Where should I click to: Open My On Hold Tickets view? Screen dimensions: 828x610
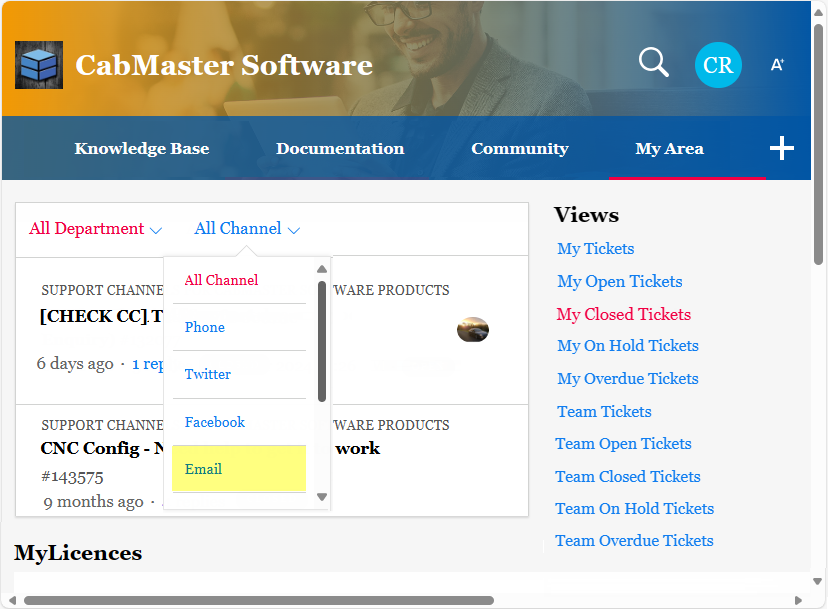(x=627, y=346)
